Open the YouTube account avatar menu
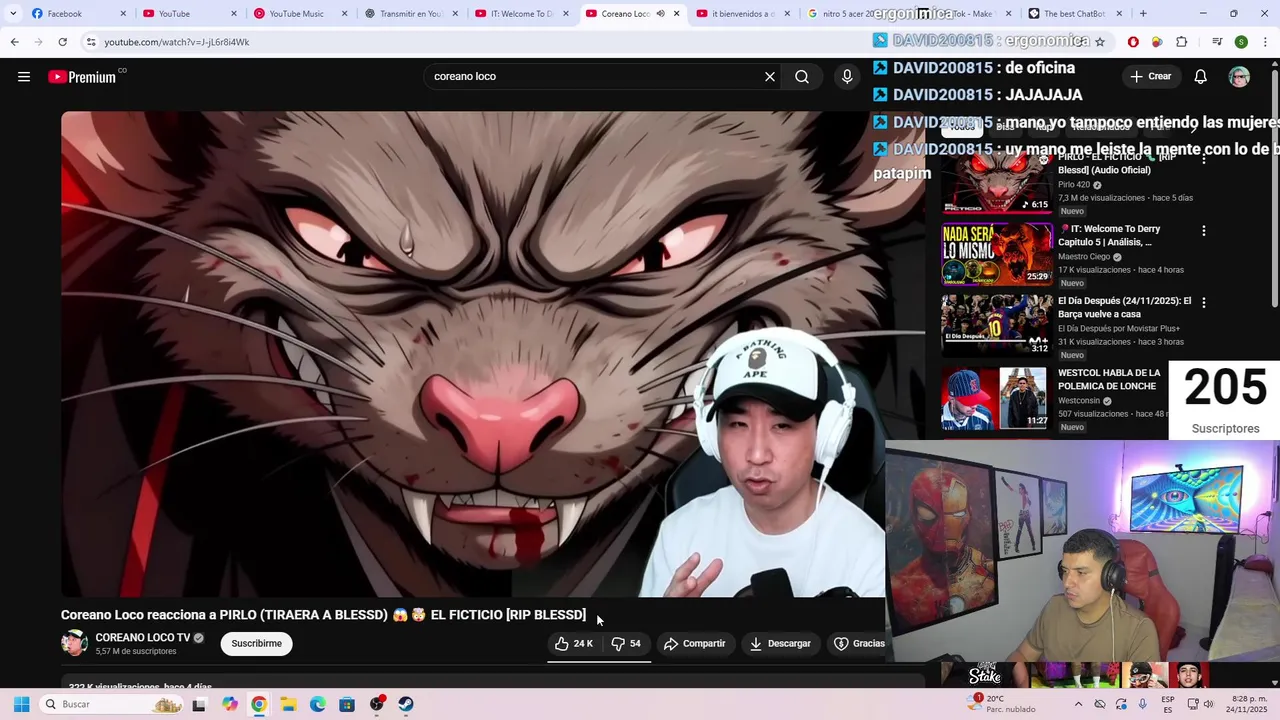The image size is (1280, 720). click(x=1239, y=77)
